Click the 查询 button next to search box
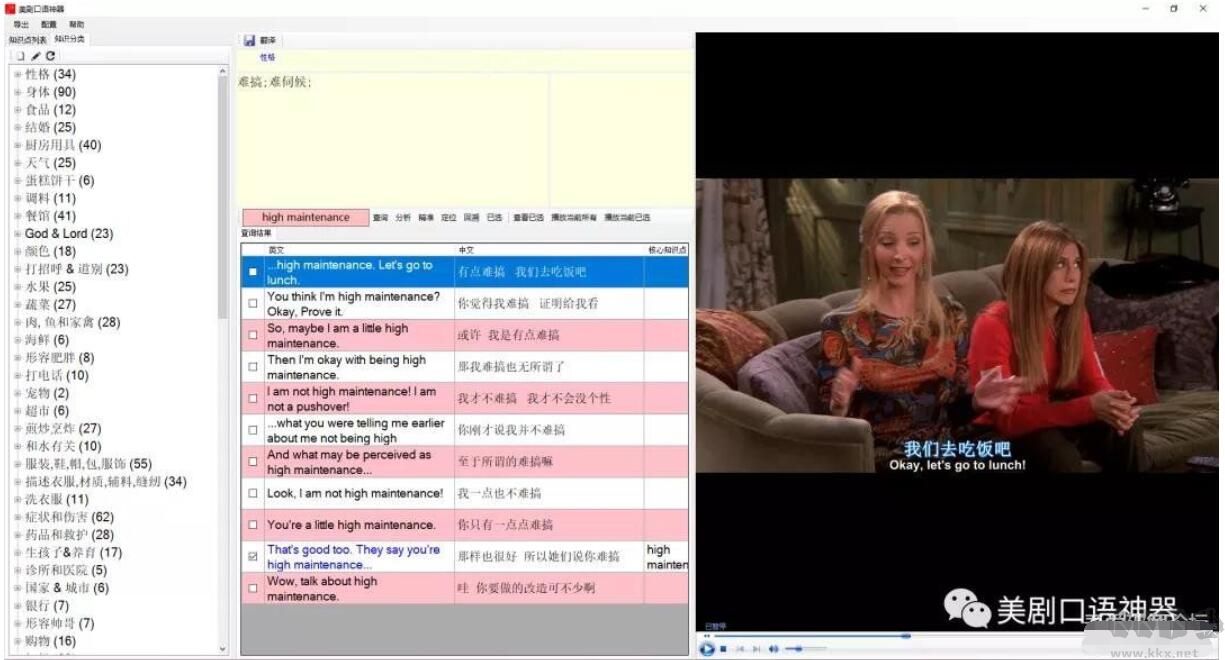The width and height of the screenshot is (1225, 660). click(x=380, y=217)
